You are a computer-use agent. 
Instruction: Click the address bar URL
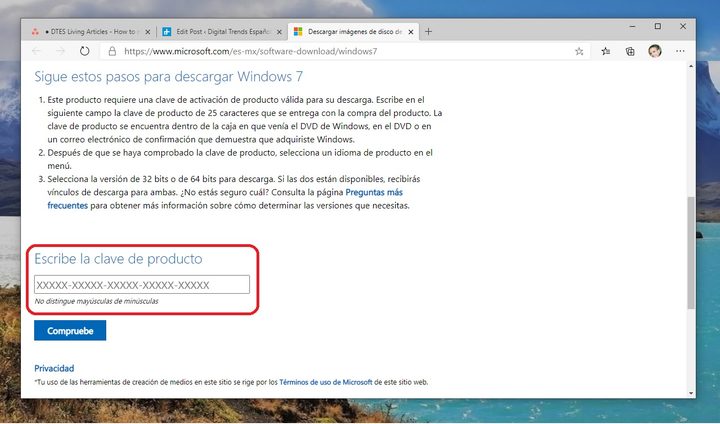[x=251, y=51]
